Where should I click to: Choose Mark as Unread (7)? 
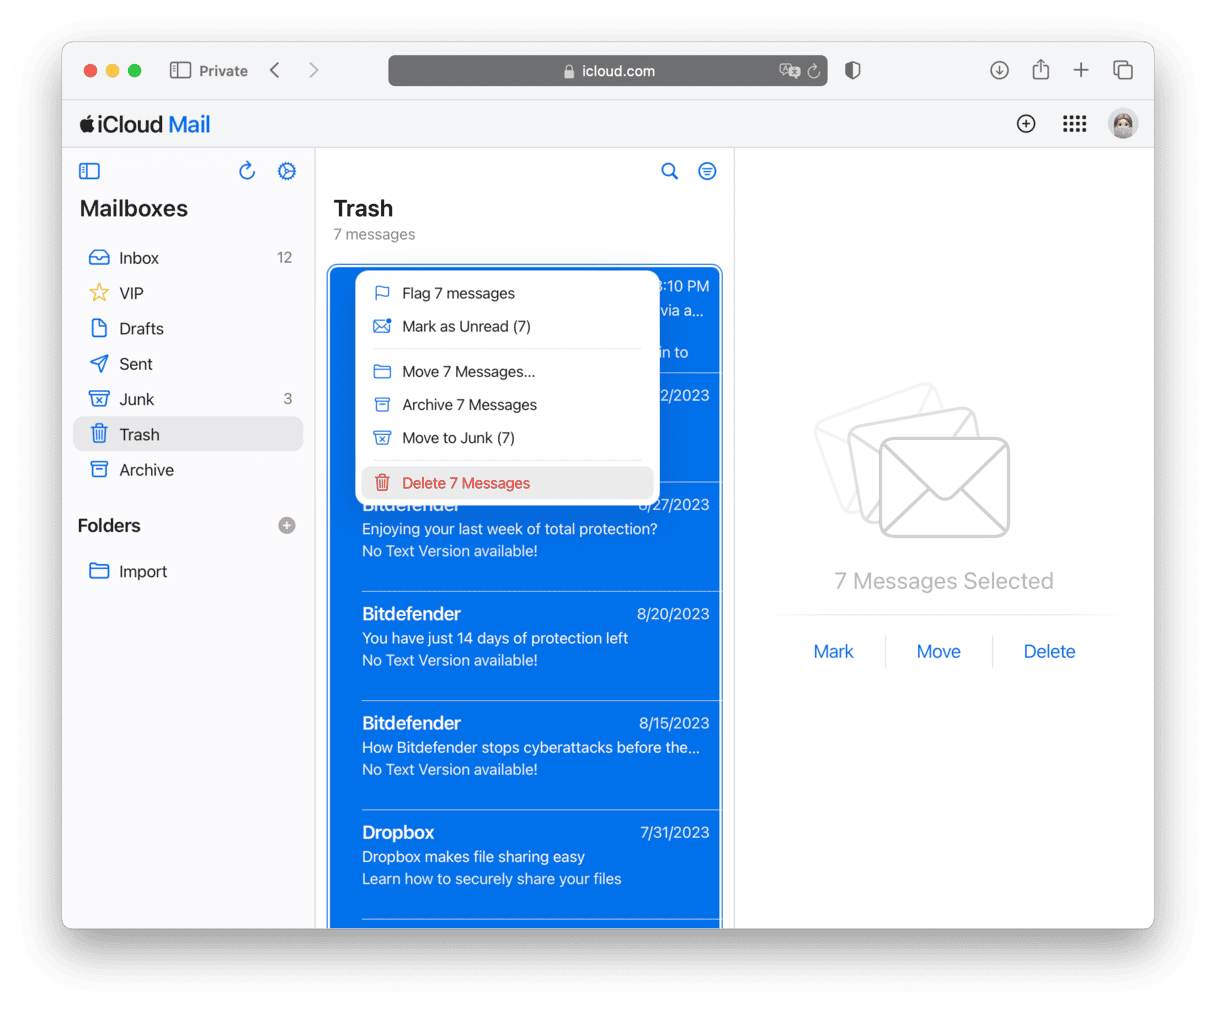[507, 326]
